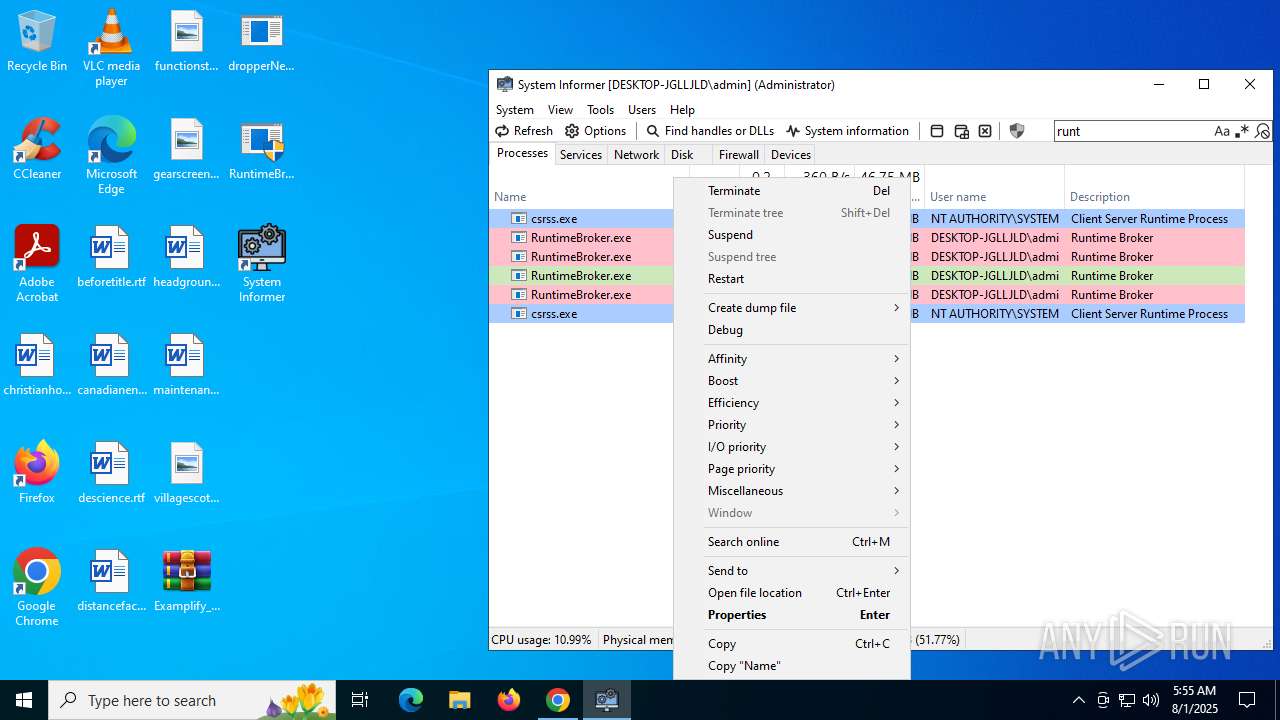Click Windows Start button
1280x720 pixels.
tap(24, 700)
